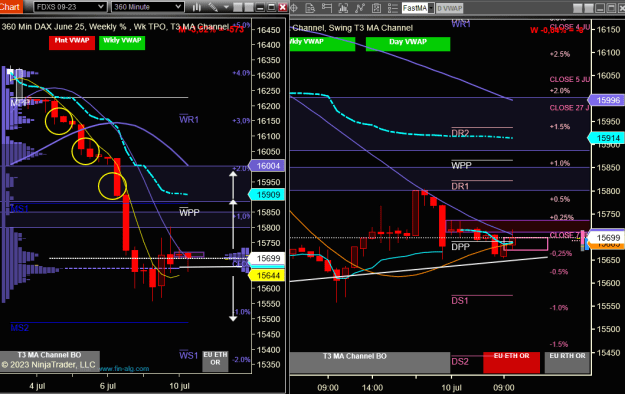Viewport: 625px width, 394px height.
Task: Open the FDXS 09-23 instrument dropdown
Action: point(70,7)
